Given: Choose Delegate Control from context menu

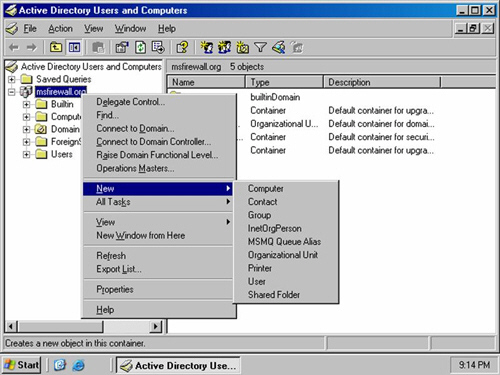Looking at the screenshot, I should (158, 102).
